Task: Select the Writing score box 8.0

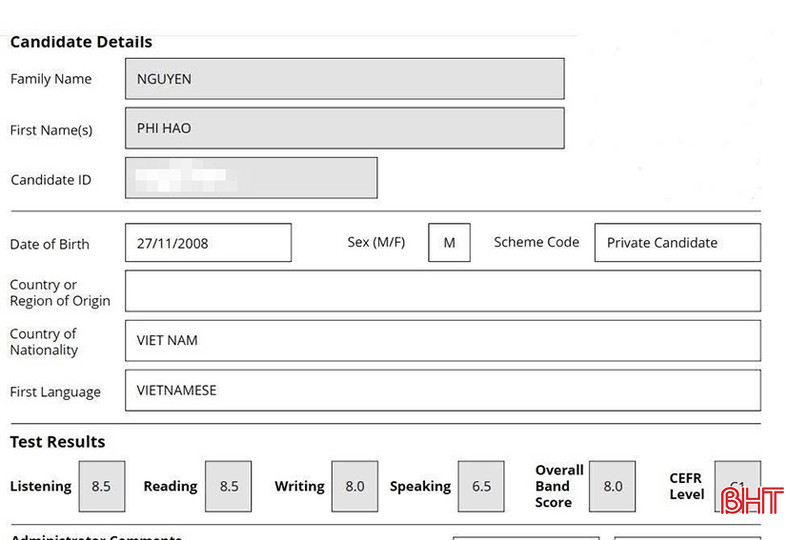Action: (x=354, y=486)
